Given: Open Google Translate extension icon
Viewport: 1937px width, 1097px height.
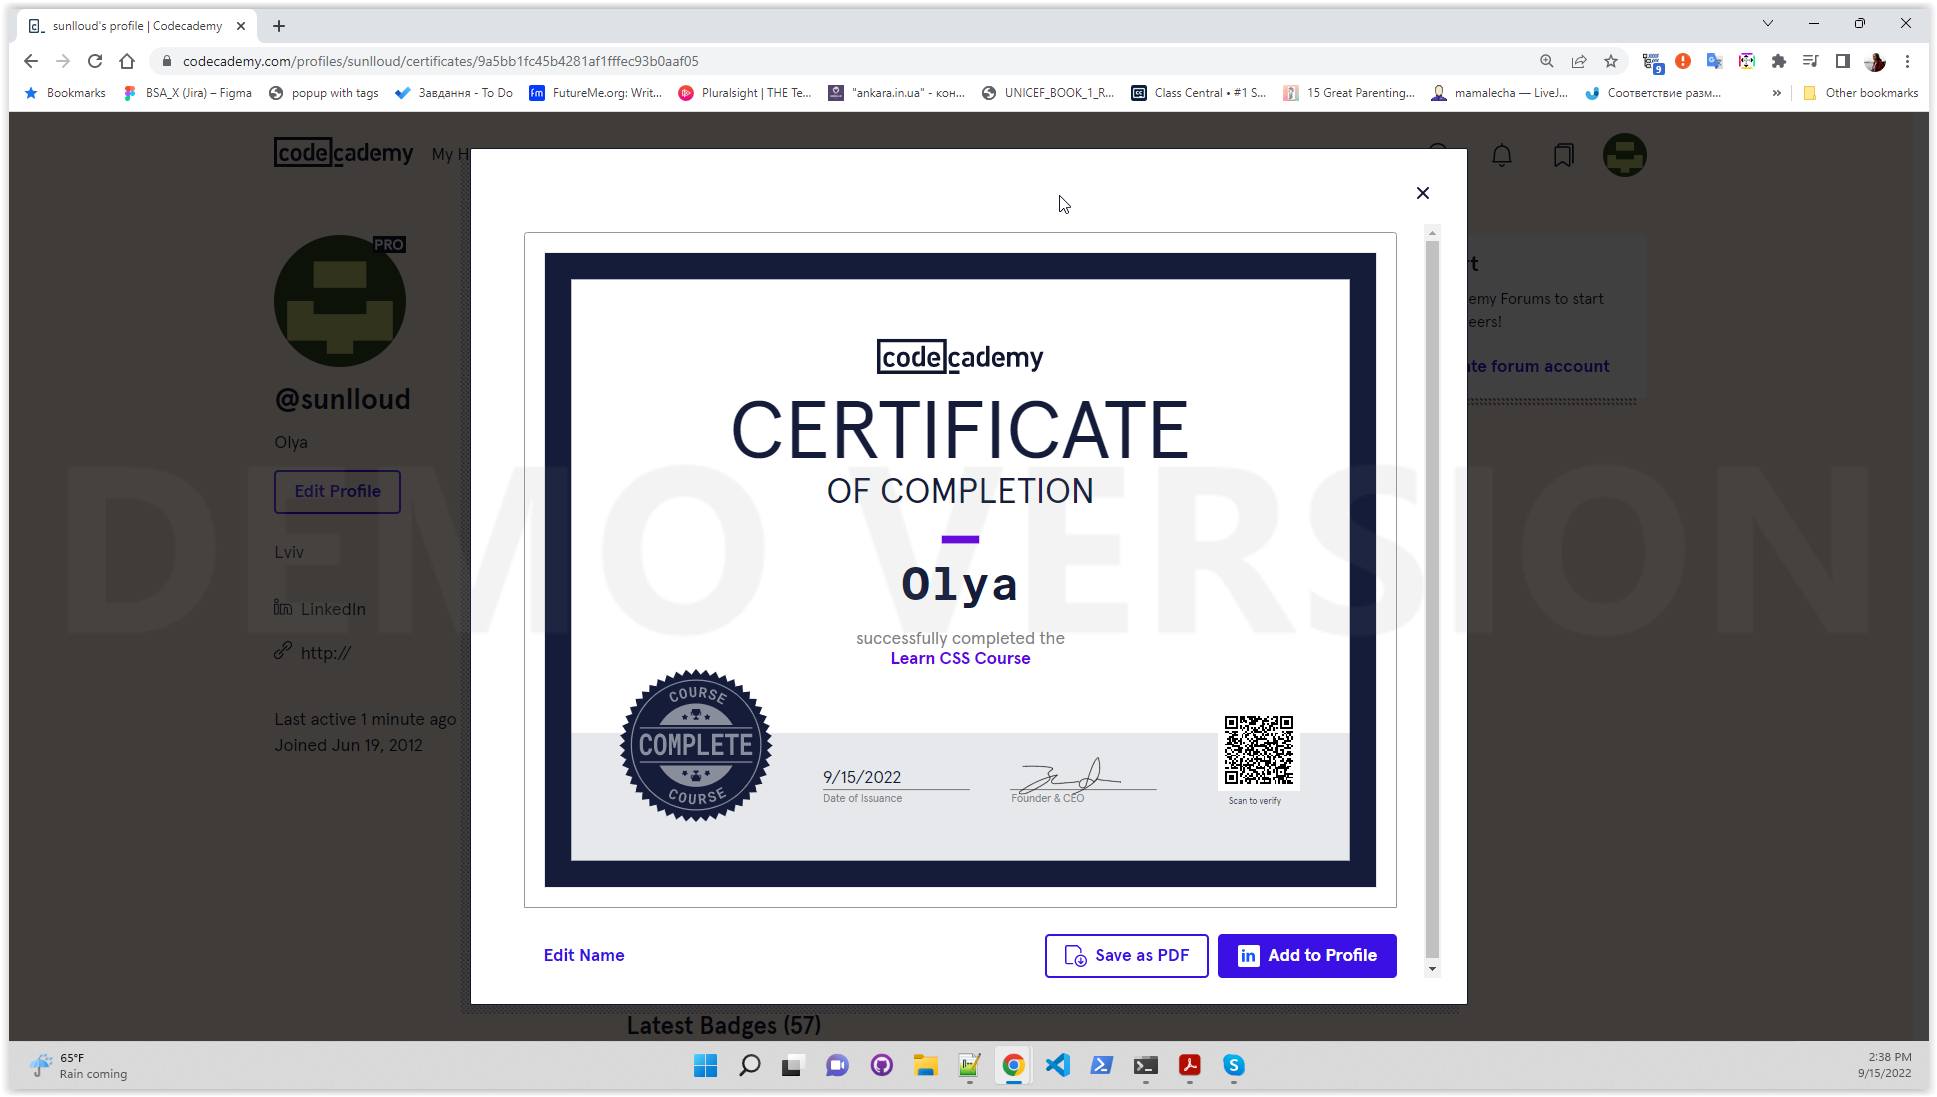Looking at the screenshot, I should pyautogui.click(x=1714, y=61).
